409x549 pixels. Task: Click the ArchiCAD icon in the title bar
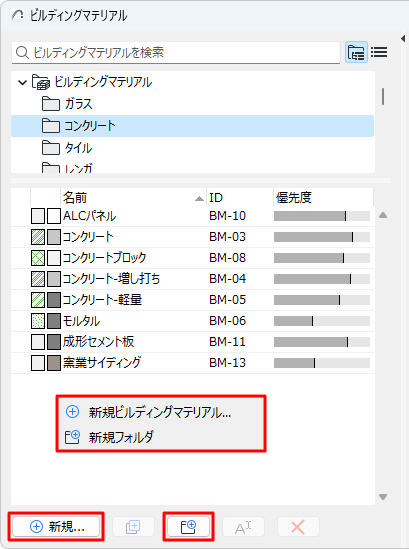pos(17,15)
